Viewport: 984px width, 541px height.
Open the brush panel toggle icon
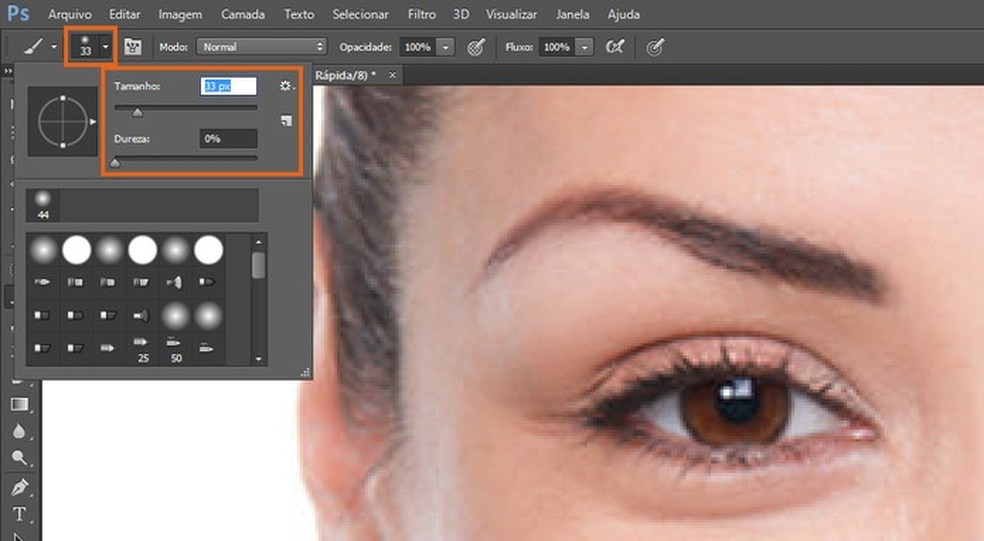click(x=132, y=47)
